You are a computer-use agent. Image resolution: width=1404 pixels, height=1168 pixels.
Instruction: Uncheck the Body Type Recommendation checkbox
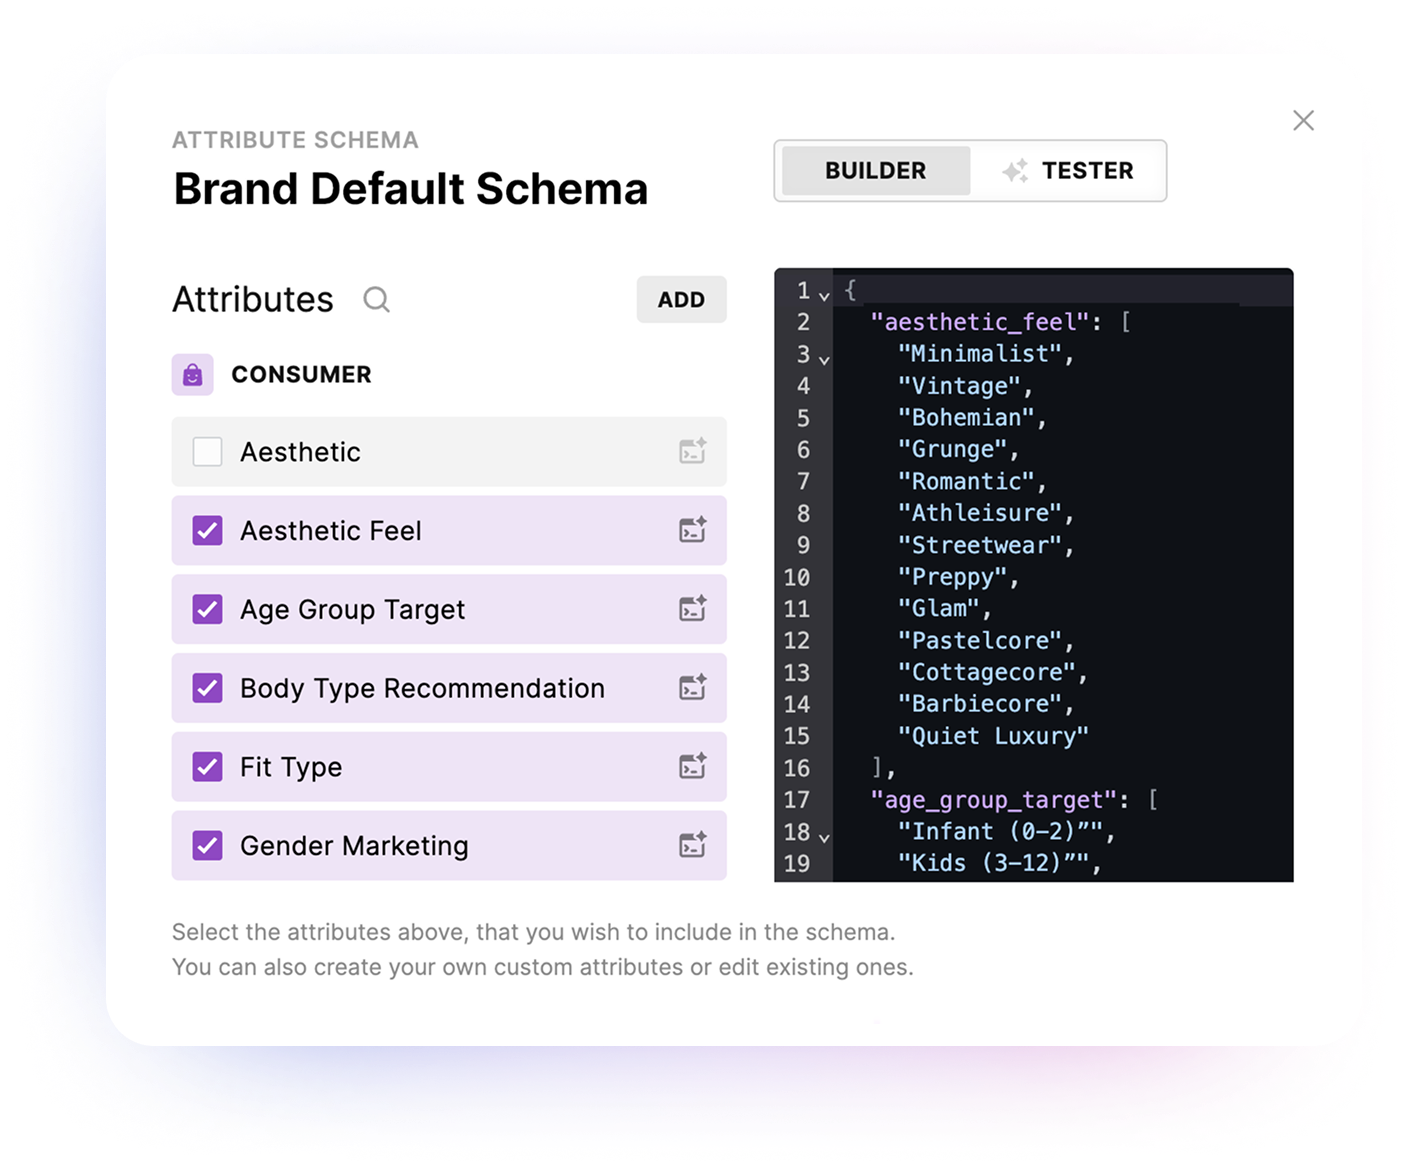pos(207,688)
